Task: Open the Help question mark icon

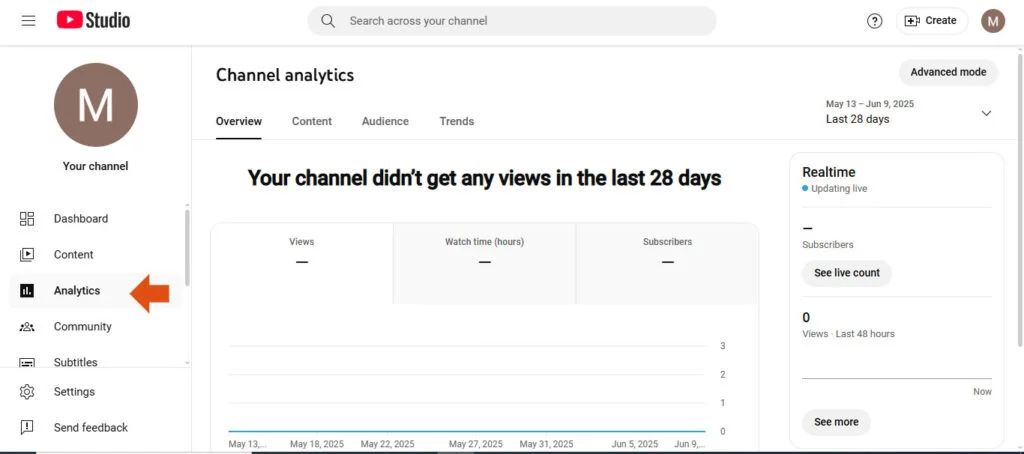Action: 874,21
